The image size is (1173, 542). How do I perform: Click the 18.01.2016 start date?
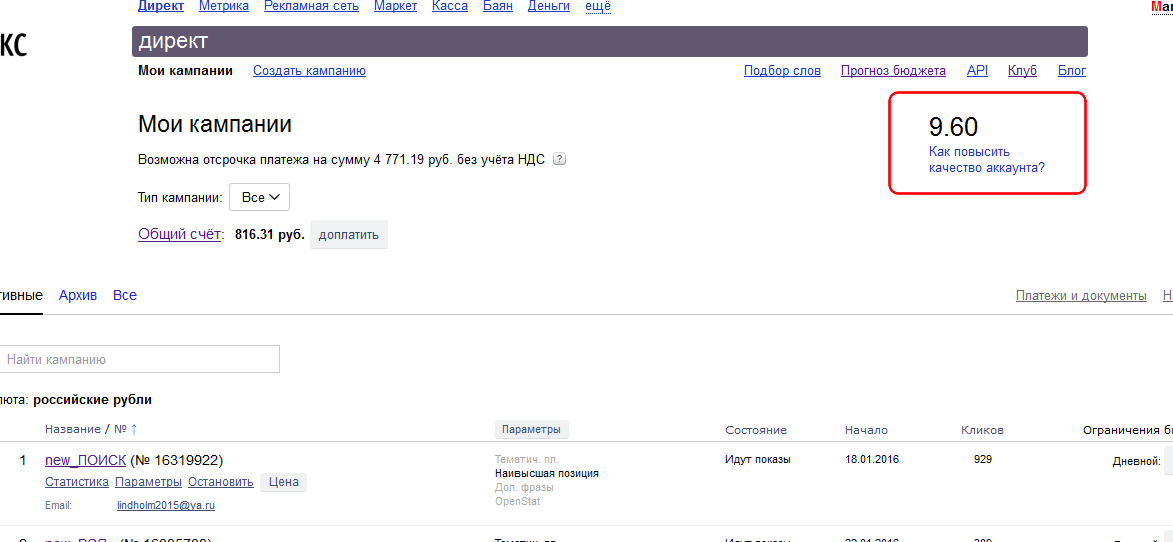click(872, 459)
